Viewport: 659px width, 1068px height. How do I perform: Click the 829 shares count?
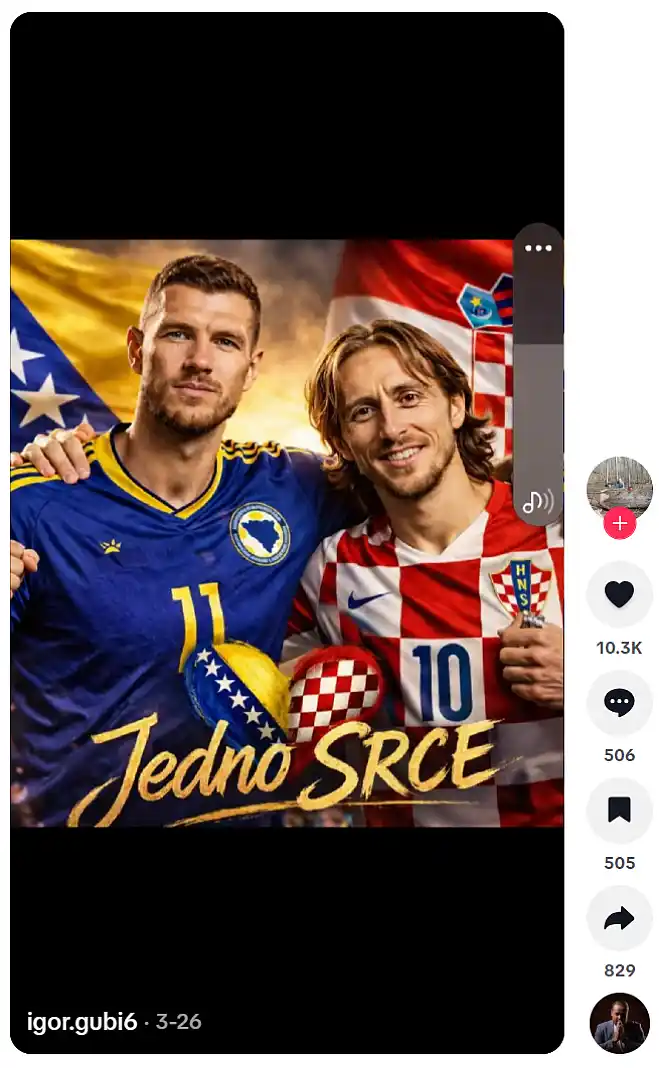tap(619, 971)
